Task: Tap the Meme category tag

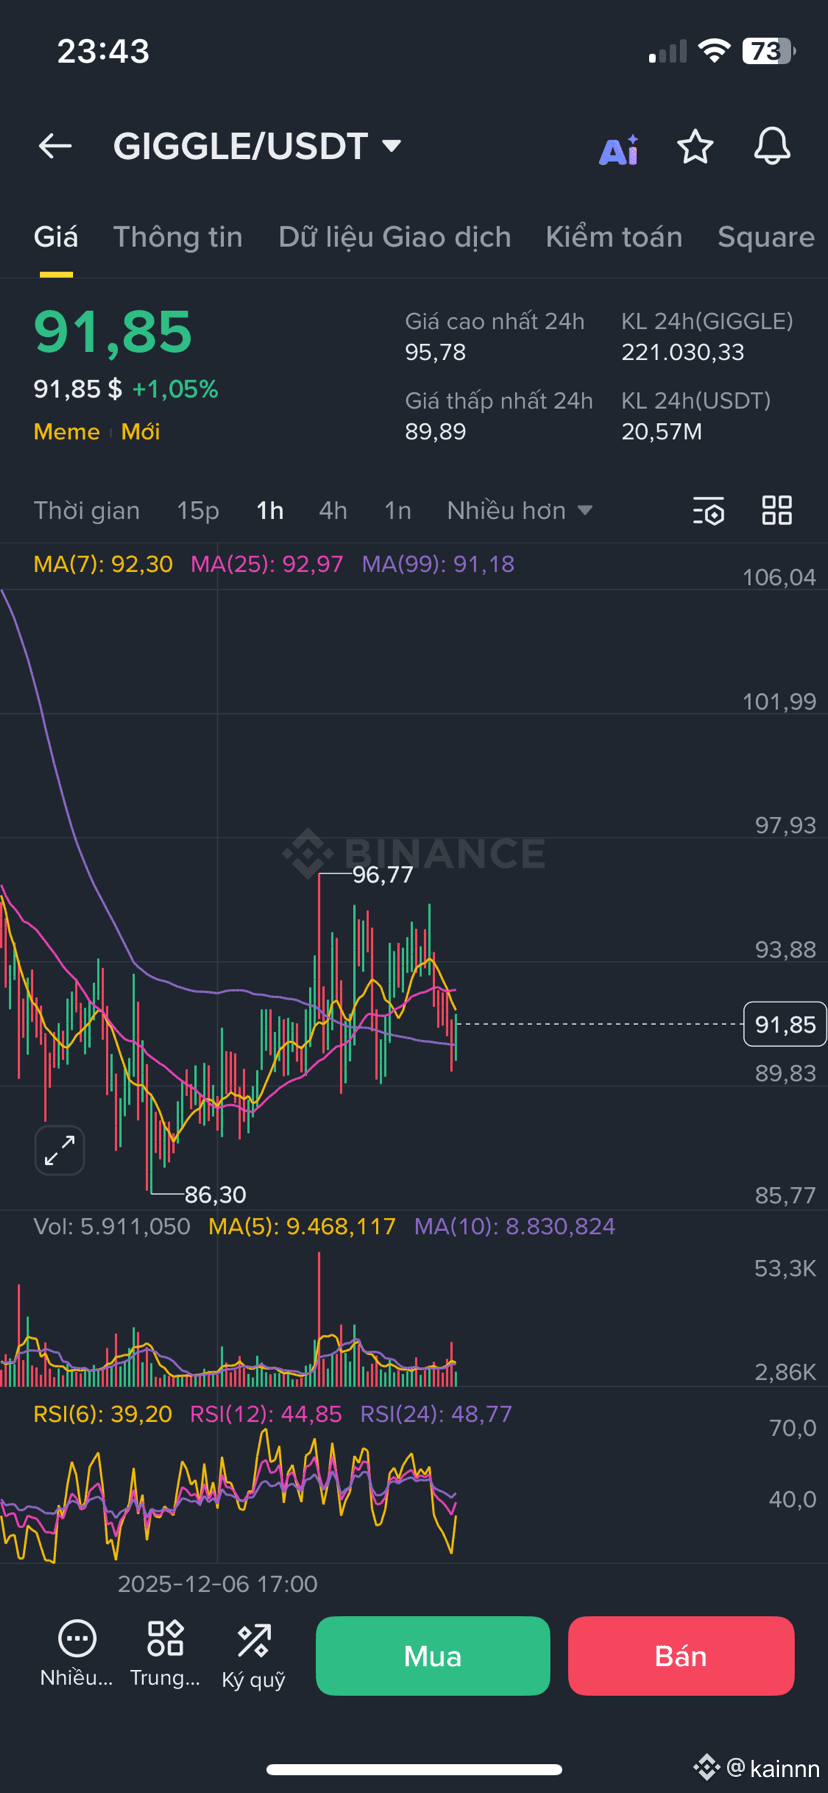Action: (67, 432)
